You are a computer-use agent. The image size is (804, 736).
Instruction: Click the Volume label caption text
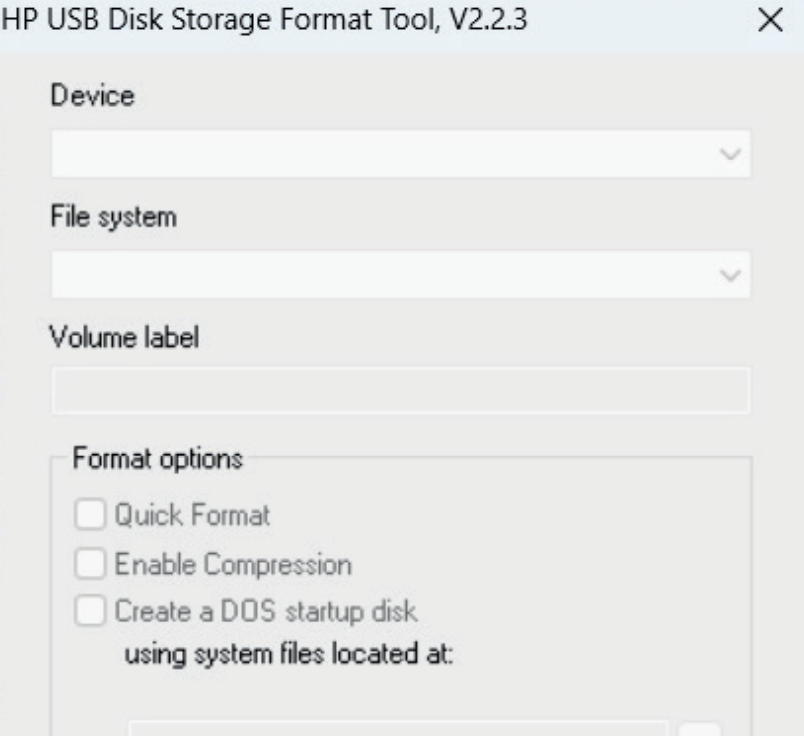pos(124,338)
